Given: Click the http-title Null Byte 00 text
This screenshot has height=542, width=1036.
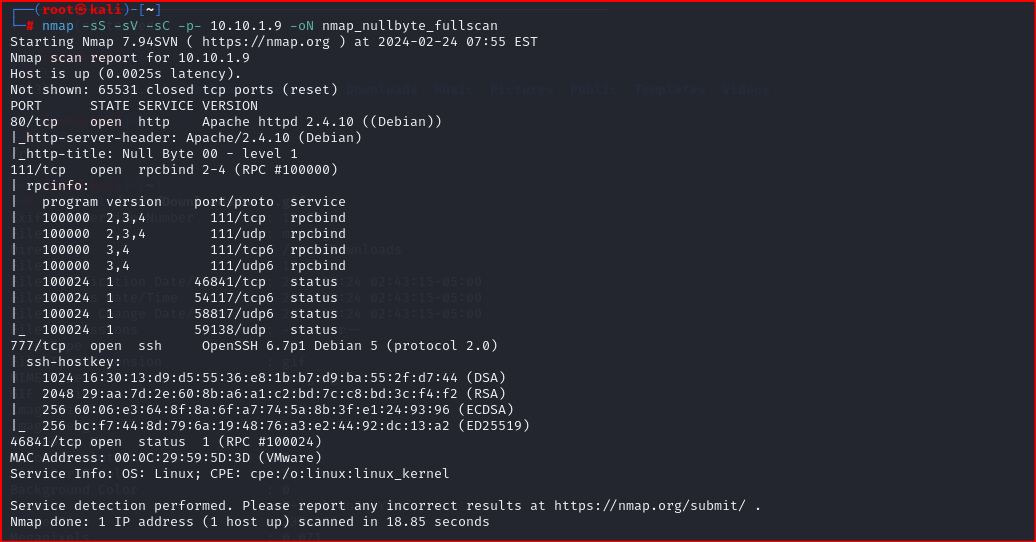Looking at the screenshot, I should pos(210,154).
